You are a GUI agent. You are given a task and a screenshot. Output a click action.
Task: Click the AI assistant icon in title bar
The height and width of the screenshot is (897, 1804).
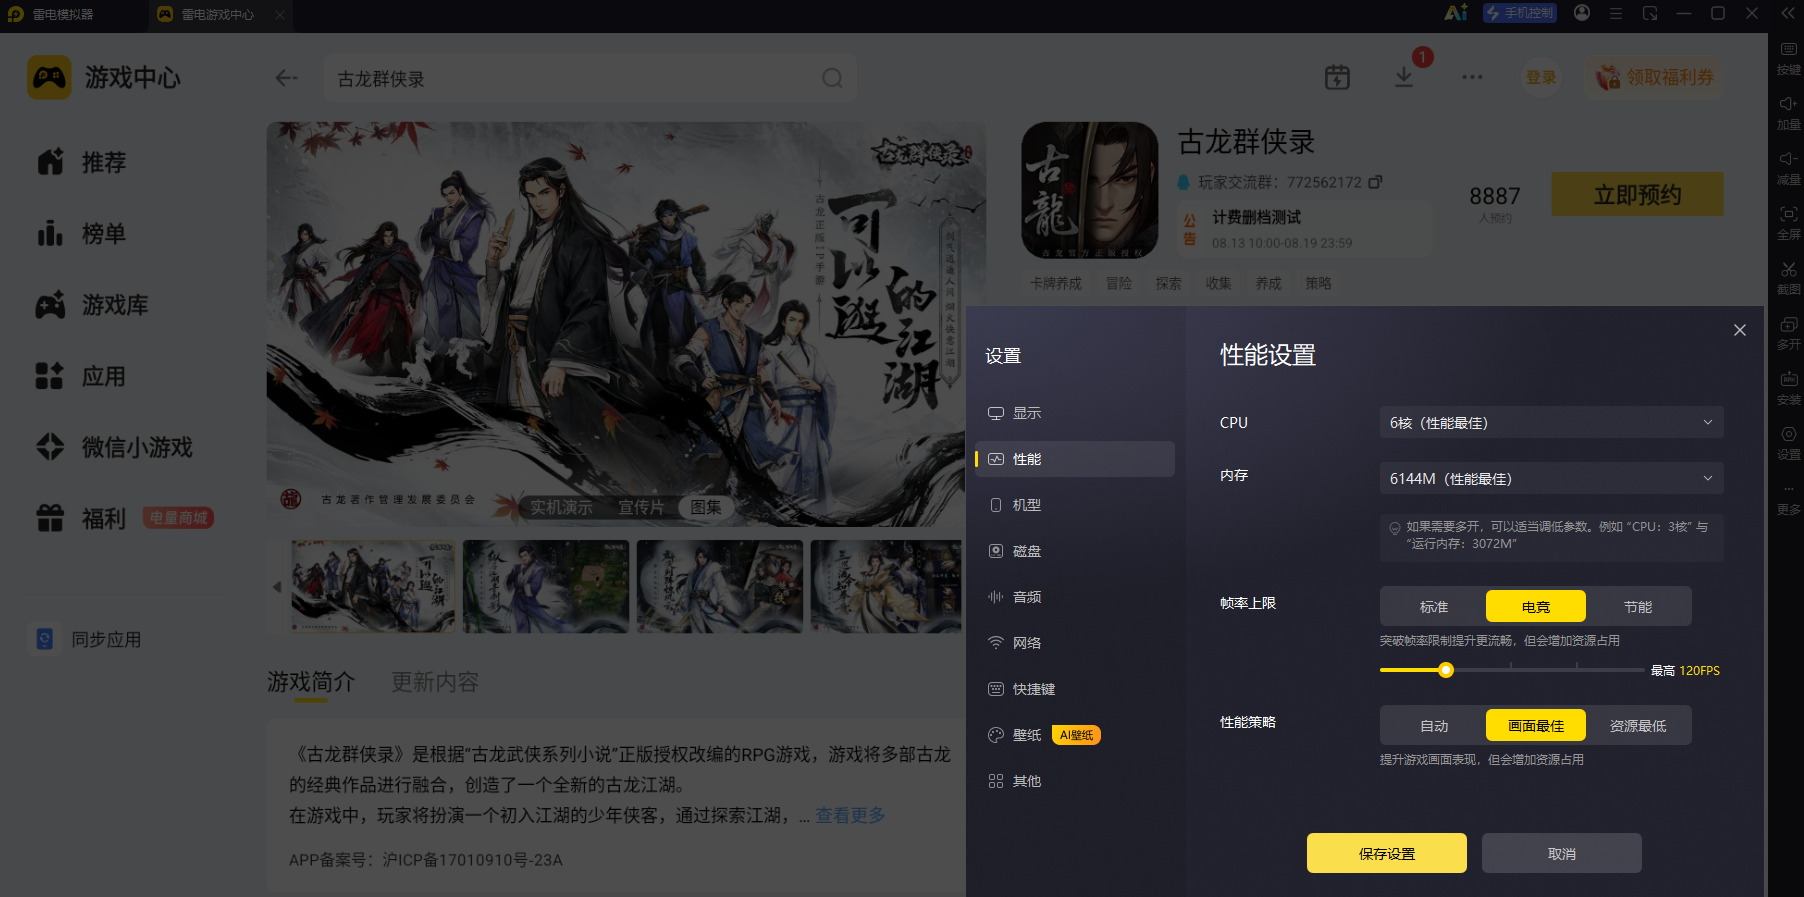coord(1456,13)
